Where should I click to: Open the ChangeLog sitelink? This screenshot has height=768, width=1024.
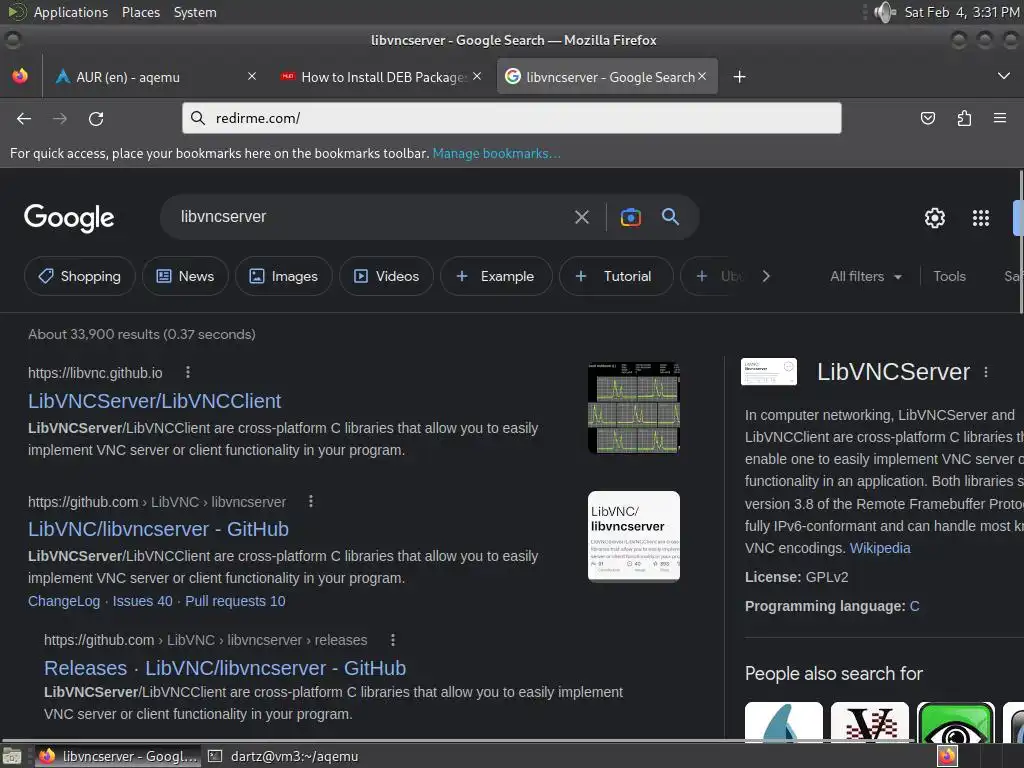pyautogui.click(x=64, y=601)
